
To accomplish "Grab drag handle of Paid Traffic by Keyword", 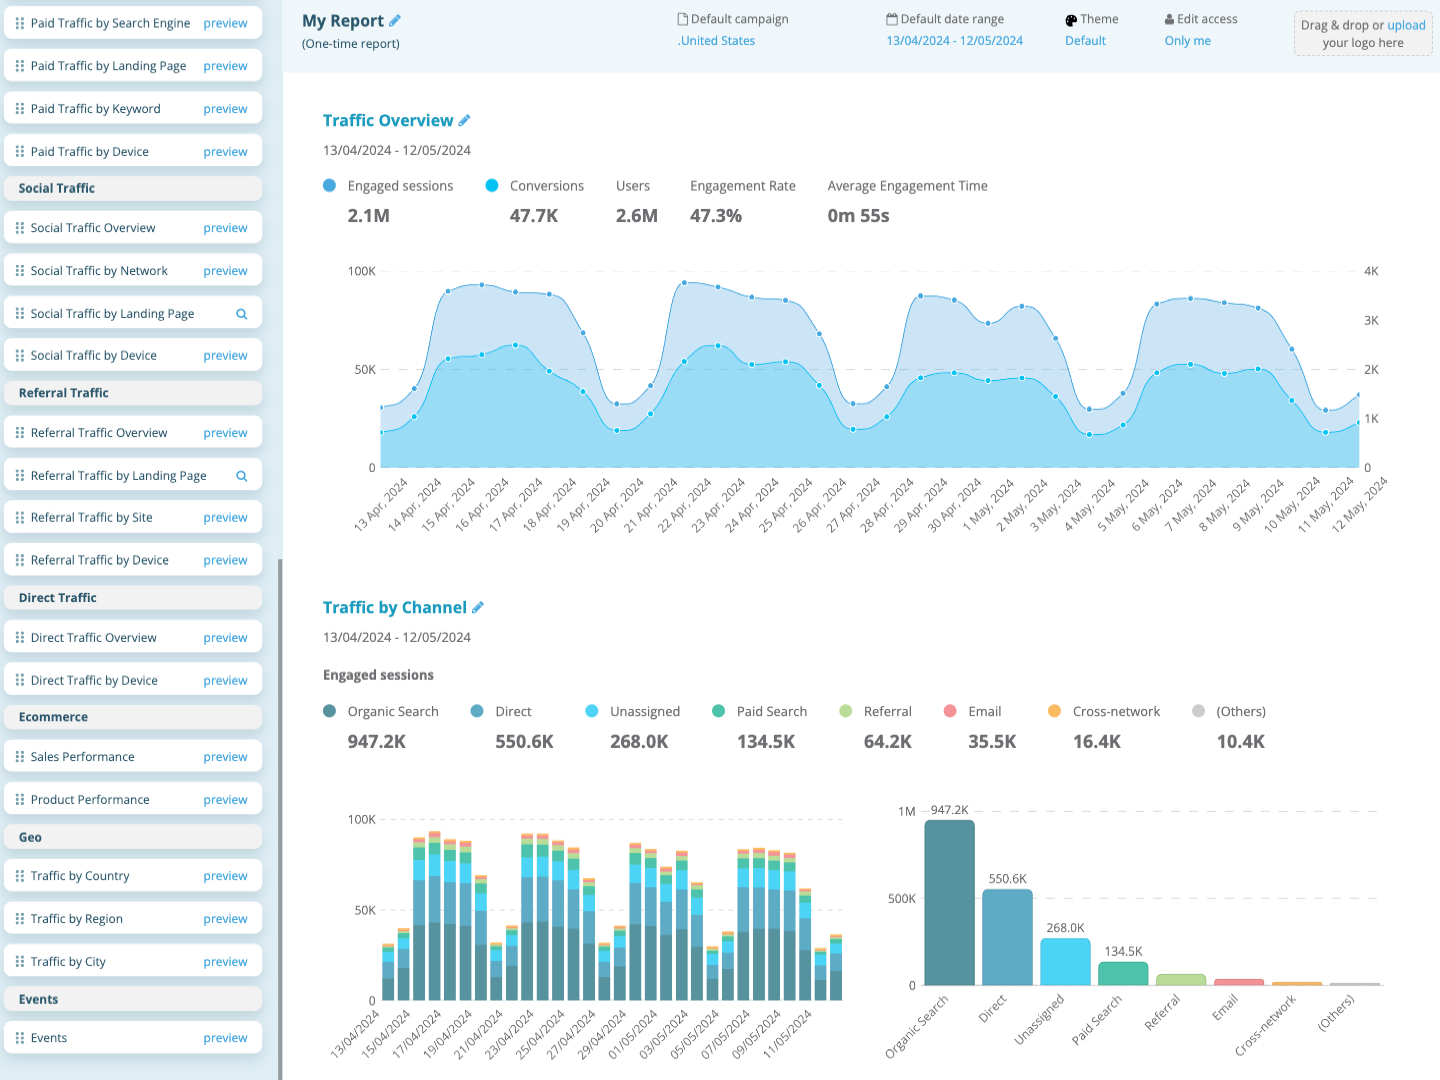I will (20, 109).
